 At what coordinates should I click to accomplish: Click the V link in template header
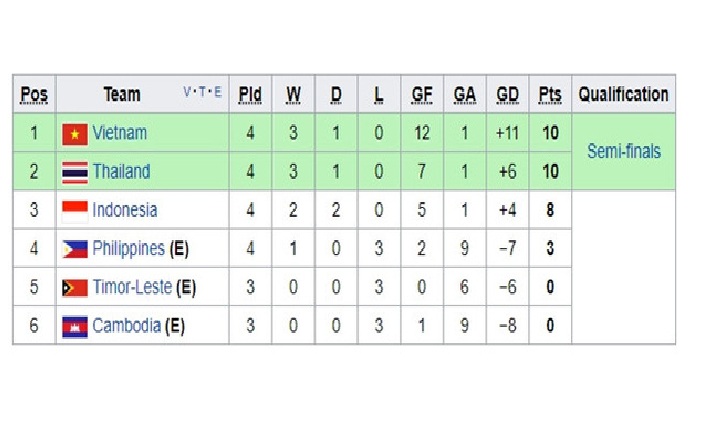pyautogui.click(x=187, y=92)
